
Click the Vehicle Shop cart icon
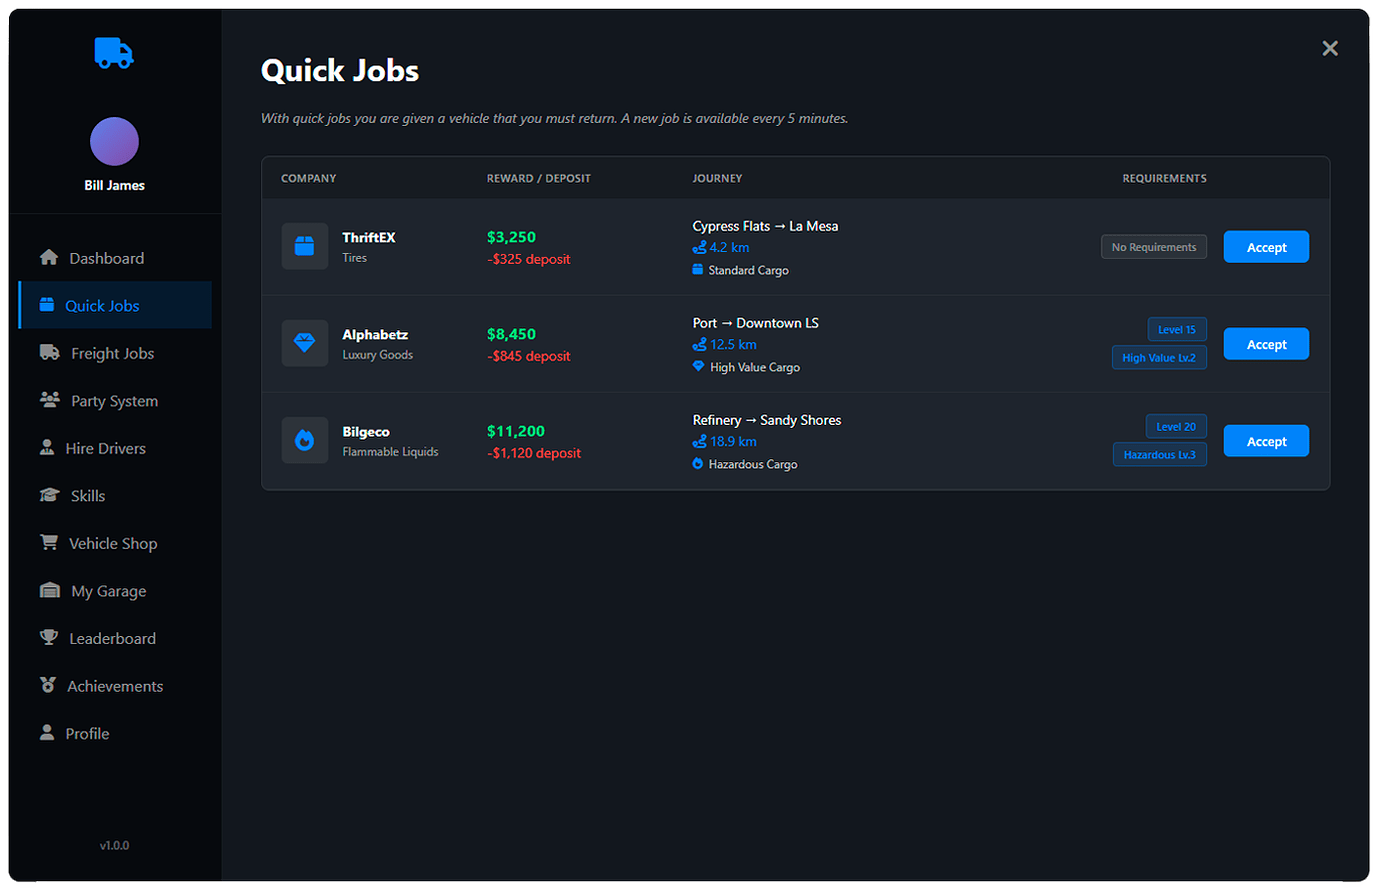[49, 543]
